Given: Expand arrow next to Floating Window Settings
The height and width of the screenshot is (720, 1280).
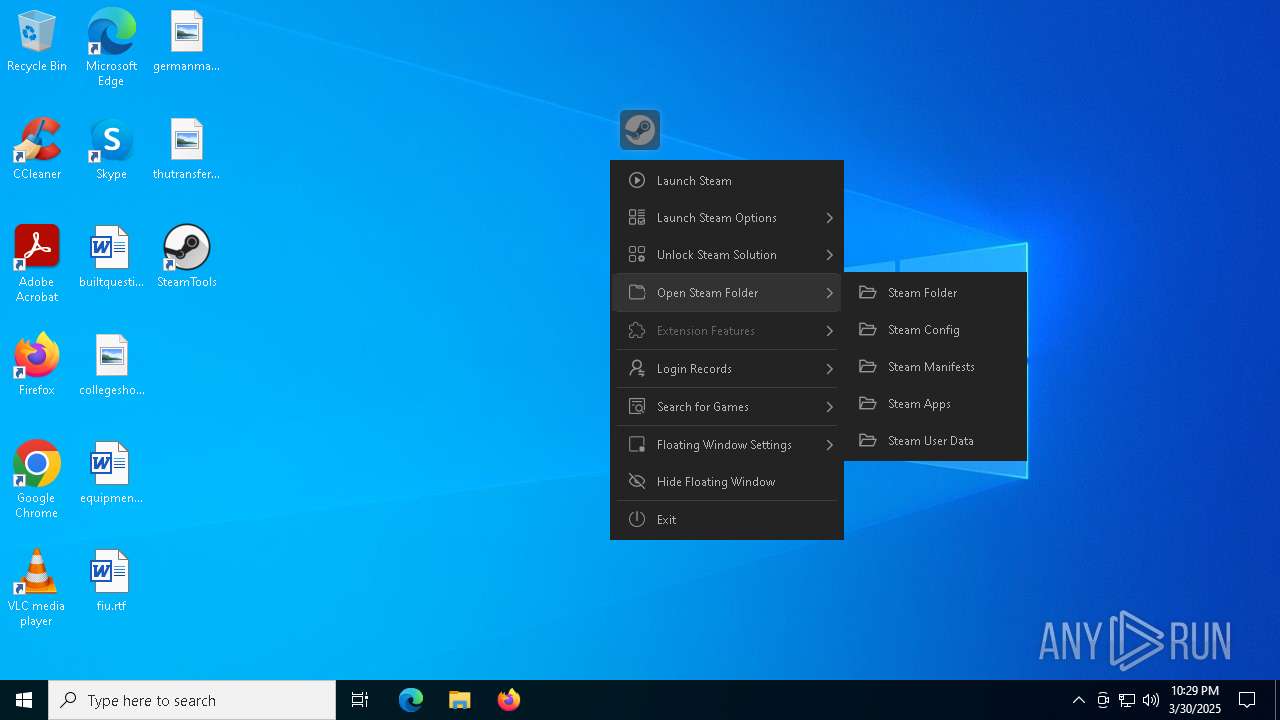Looking at the screenshot, I should click(830, 445).
